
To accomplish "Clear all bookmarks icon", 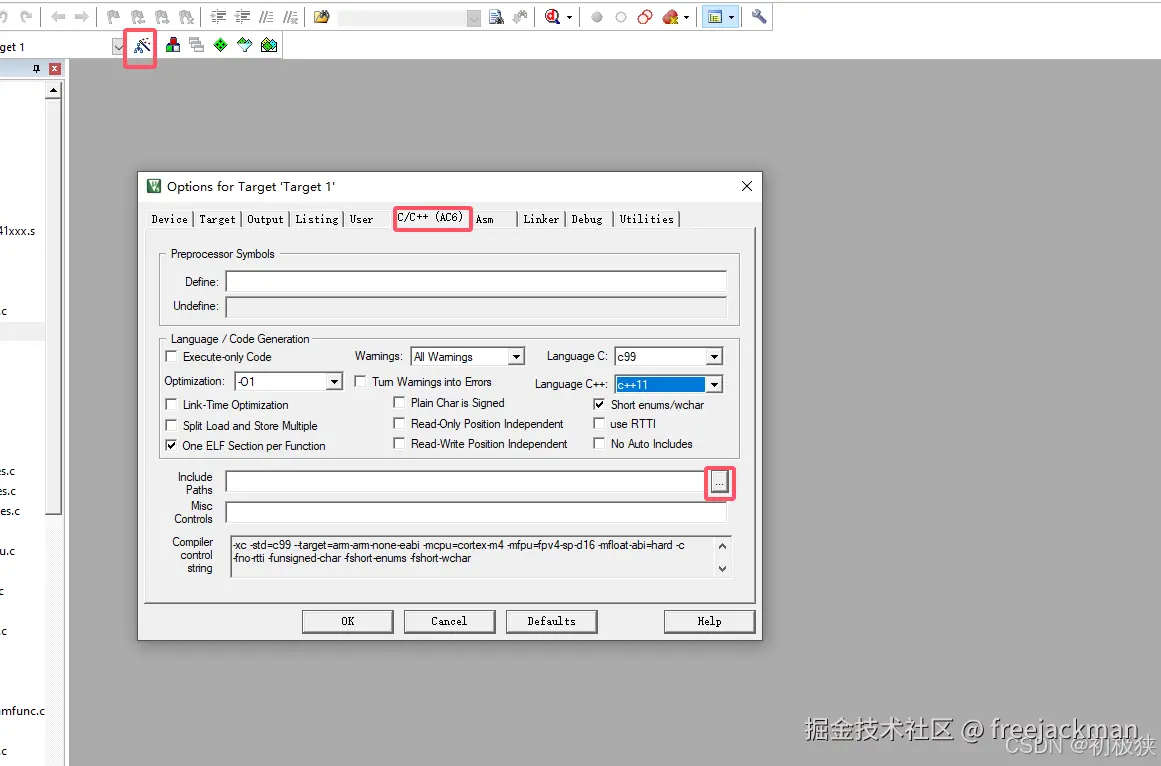I will click(x=187, y=16).
